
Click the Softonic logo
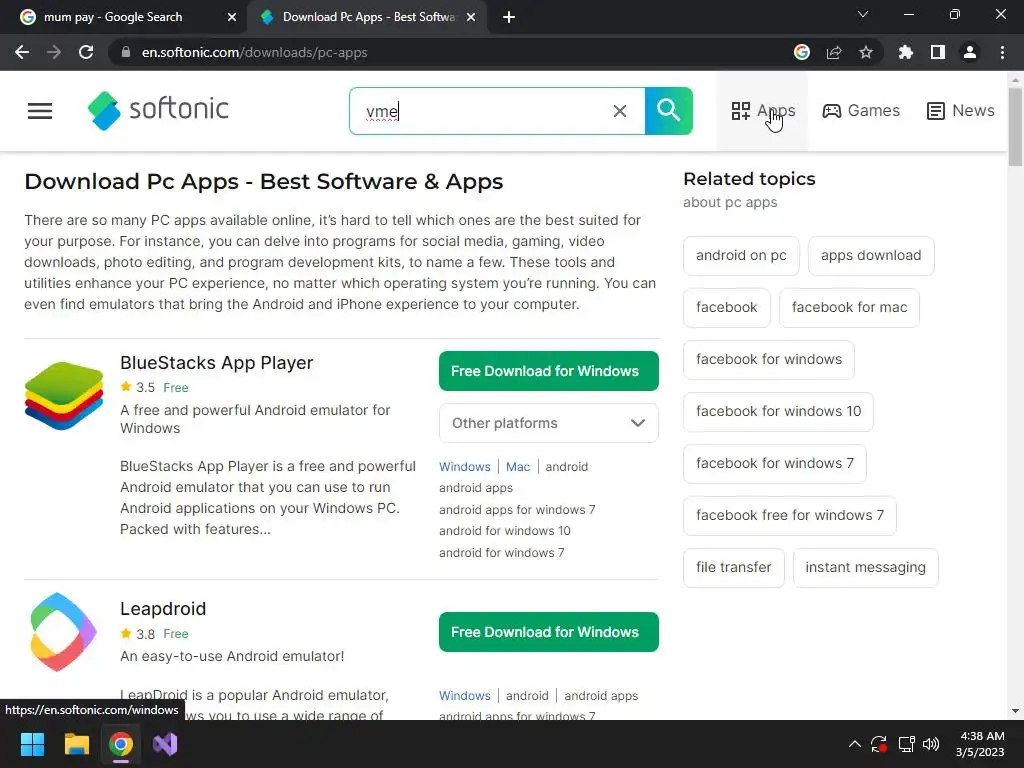[158, 110]
